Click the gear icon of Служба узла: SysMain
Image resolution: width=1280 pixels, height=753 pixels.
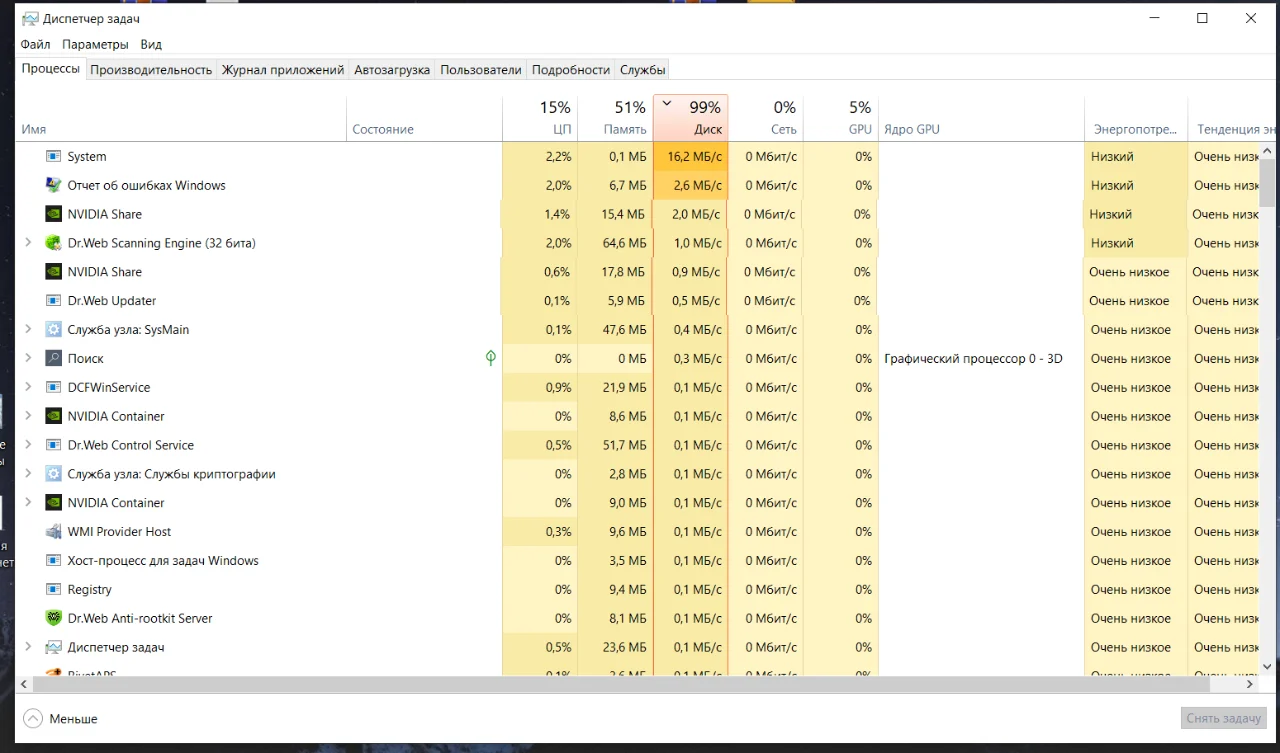click(54, 330)
